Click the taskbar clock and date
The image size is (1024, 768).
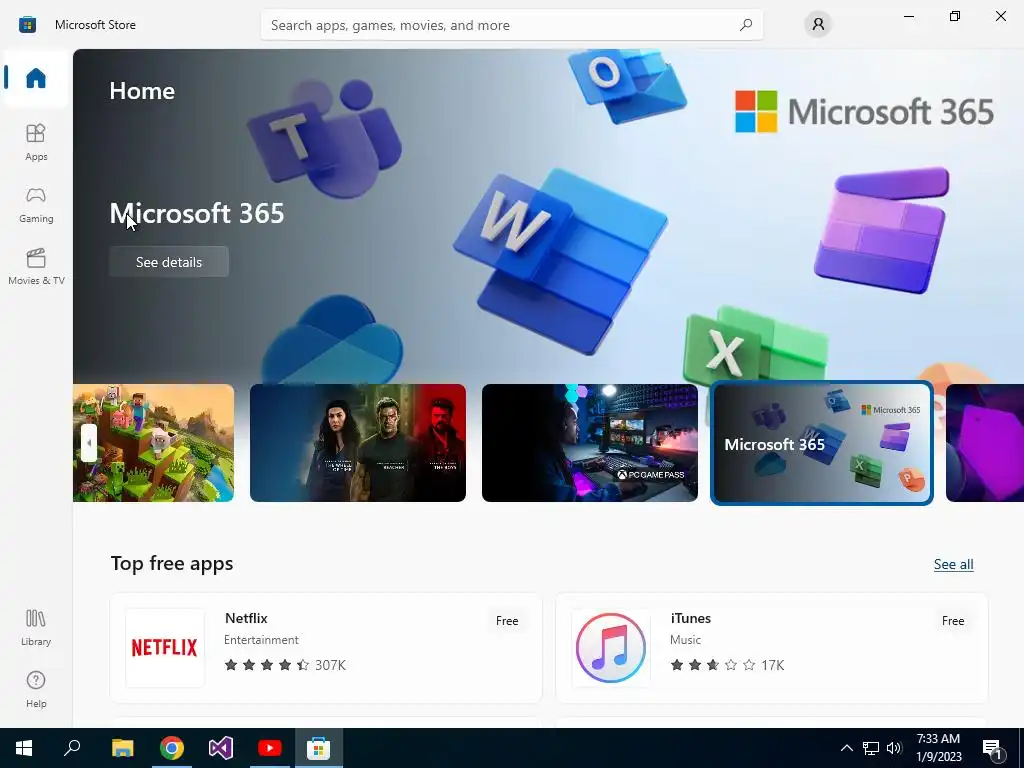click(x=938, y=748)
